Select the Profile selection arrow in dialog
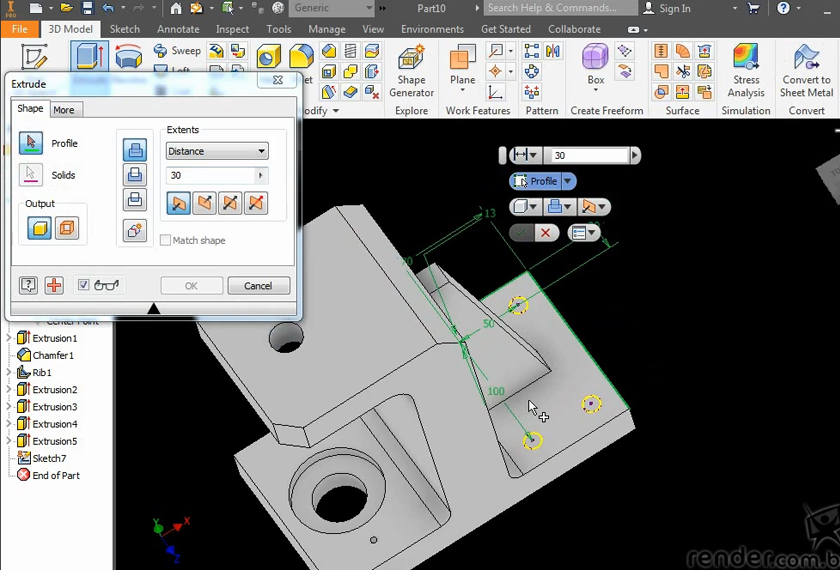 click(x=31, y=143)
